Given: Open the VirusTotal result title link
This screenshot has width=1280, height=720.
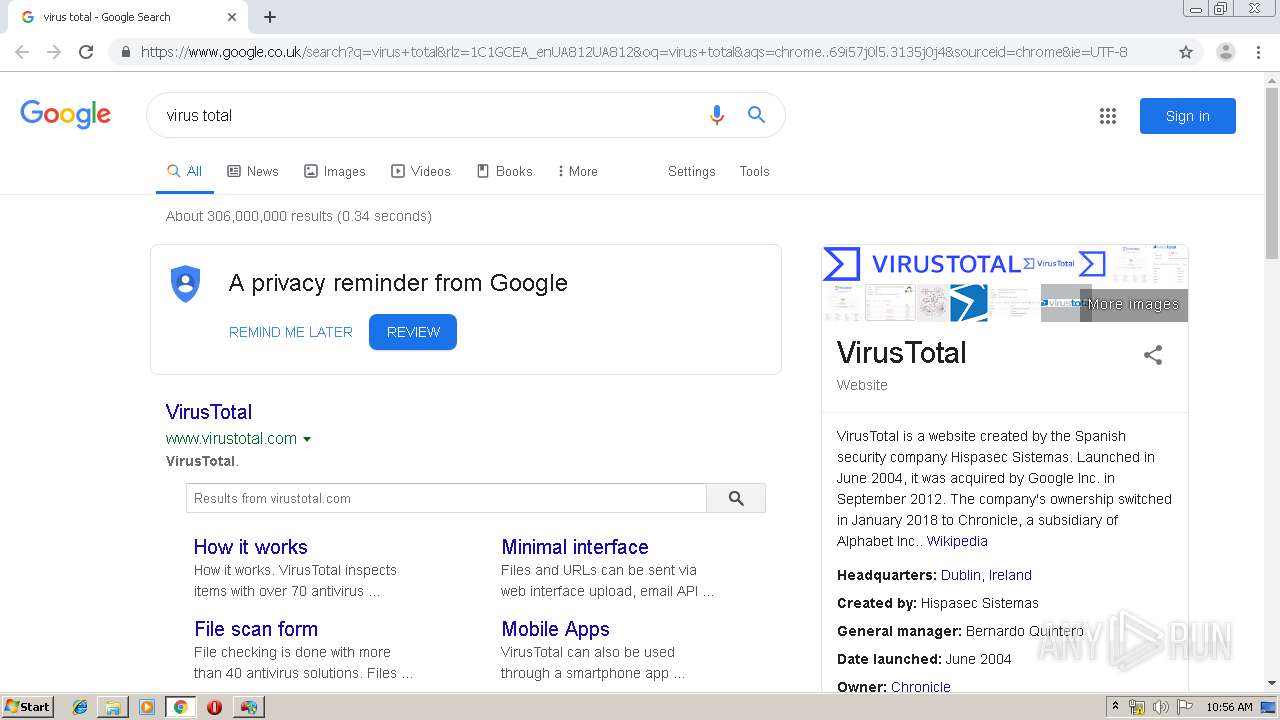Looking at the screenshot, I should point(209,412).
